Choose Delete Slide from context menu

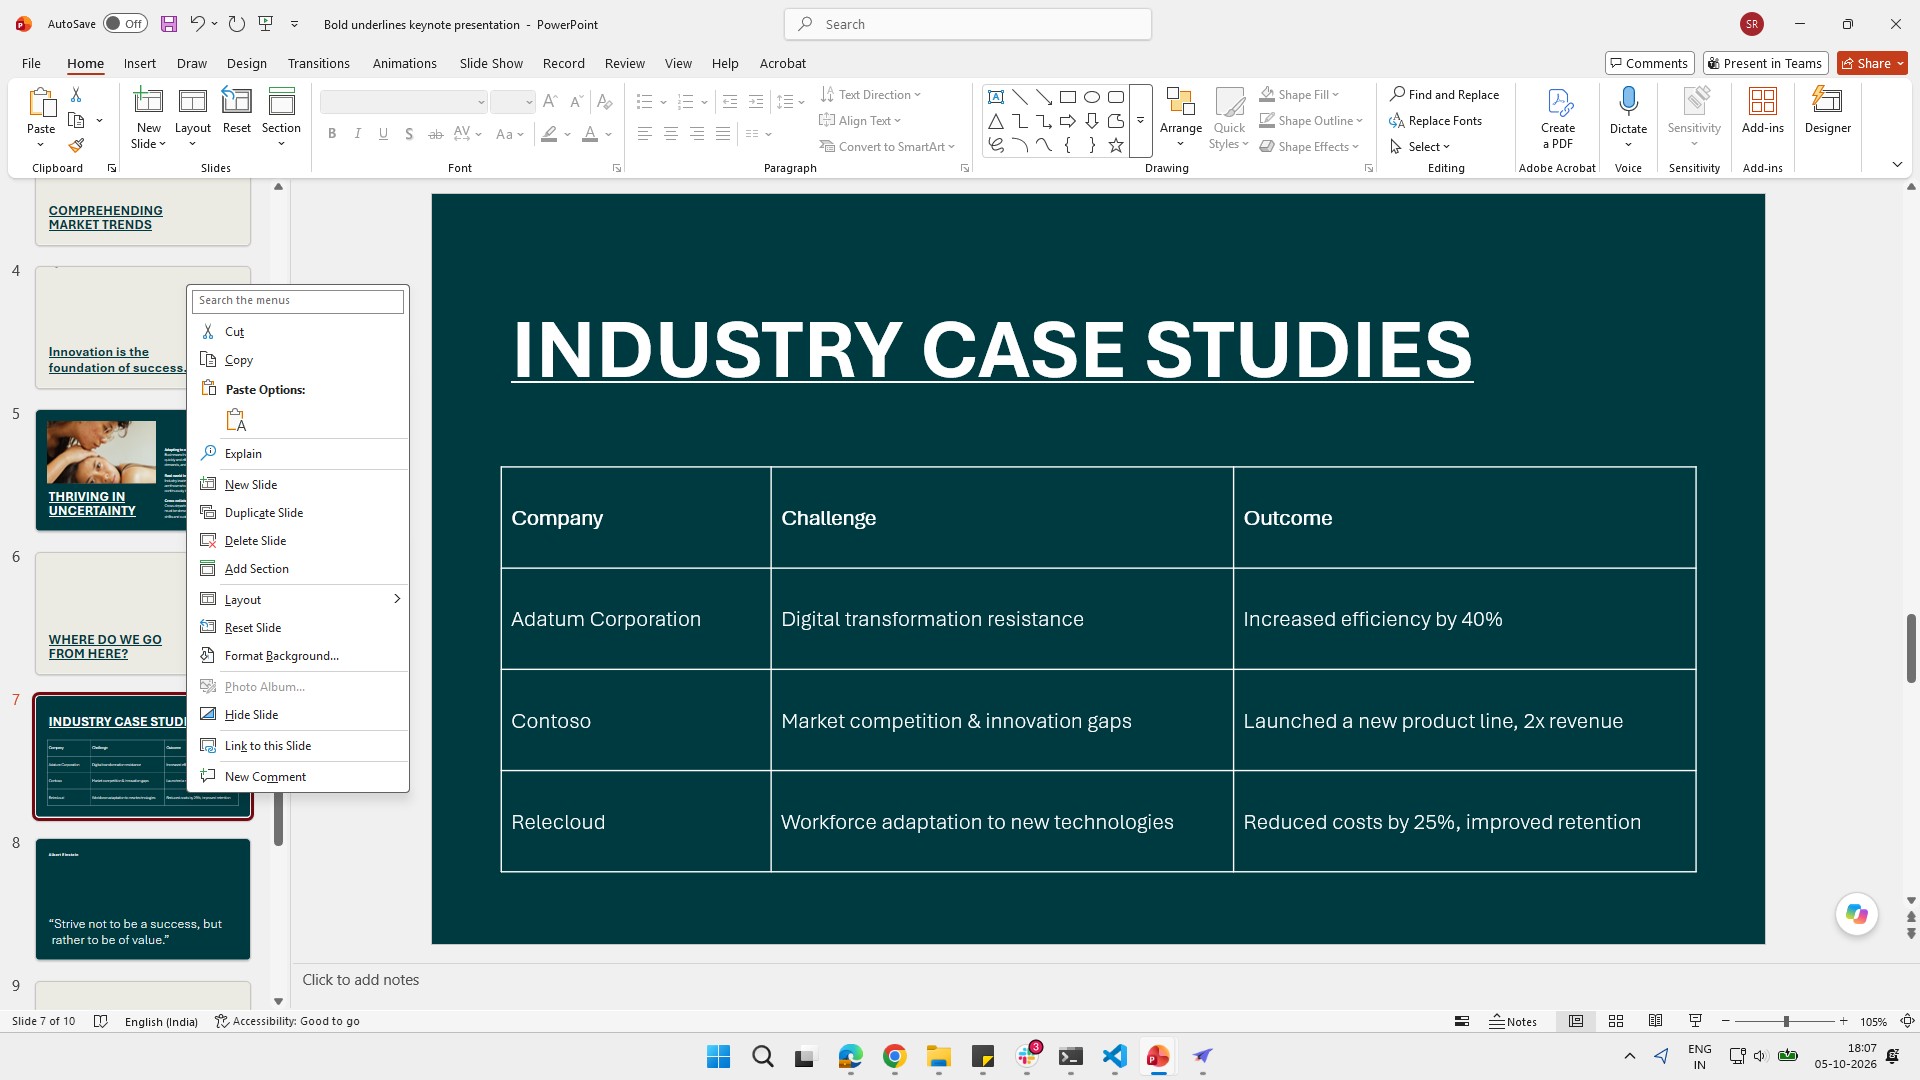[x=298, y=540]
